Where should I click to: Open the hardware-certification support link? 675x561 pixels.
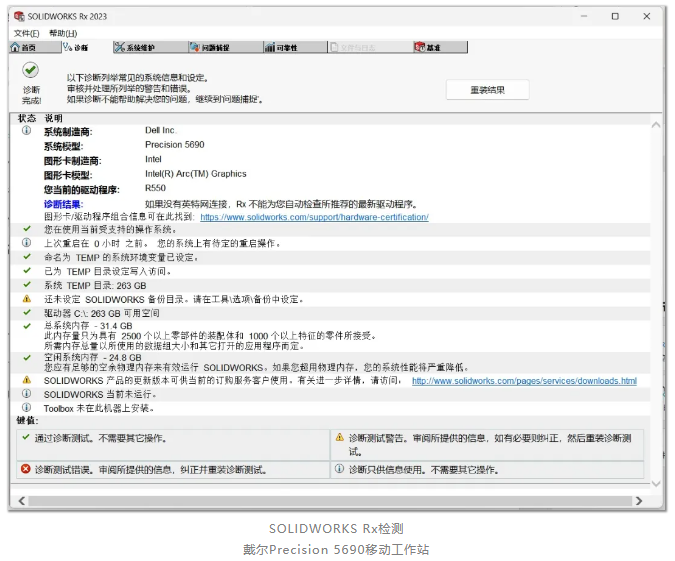pyautogui.click(x=314, y=217)
